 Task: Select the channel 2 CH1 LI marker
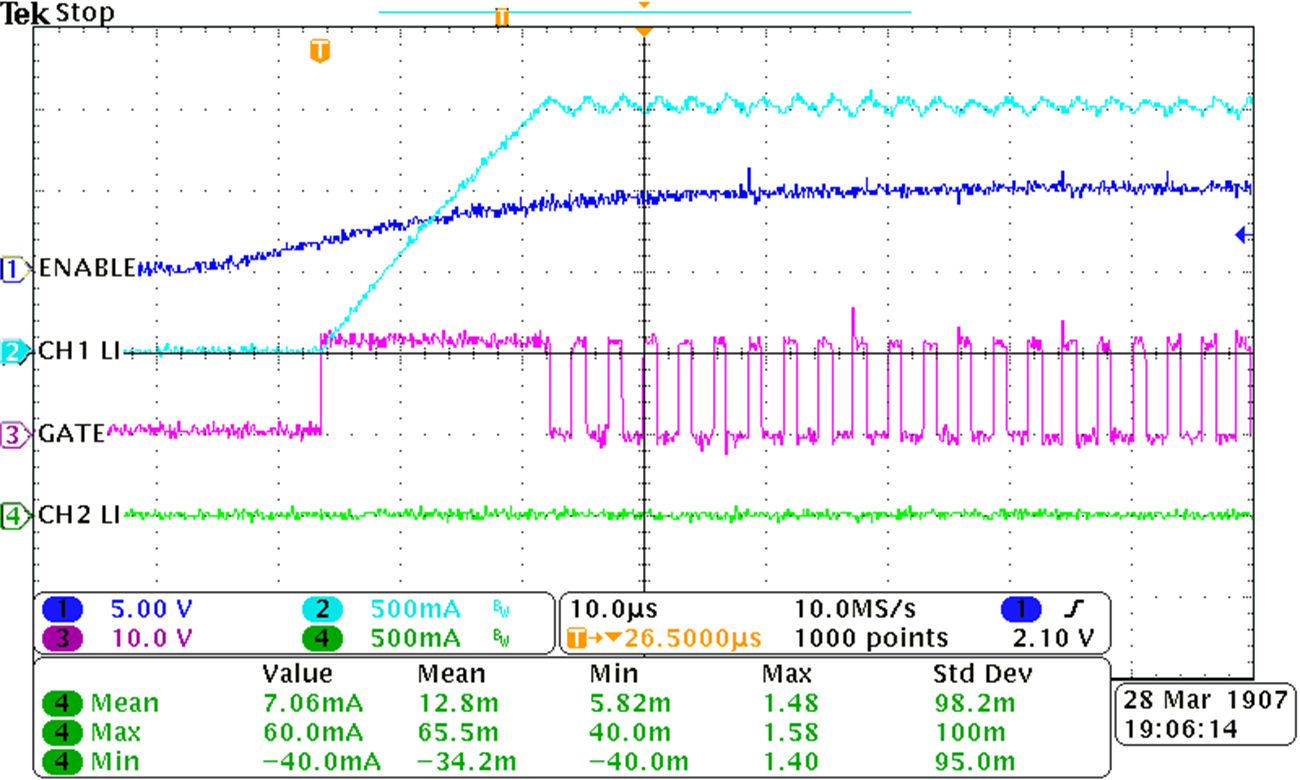pyautogui.click(x=14, y=352)
